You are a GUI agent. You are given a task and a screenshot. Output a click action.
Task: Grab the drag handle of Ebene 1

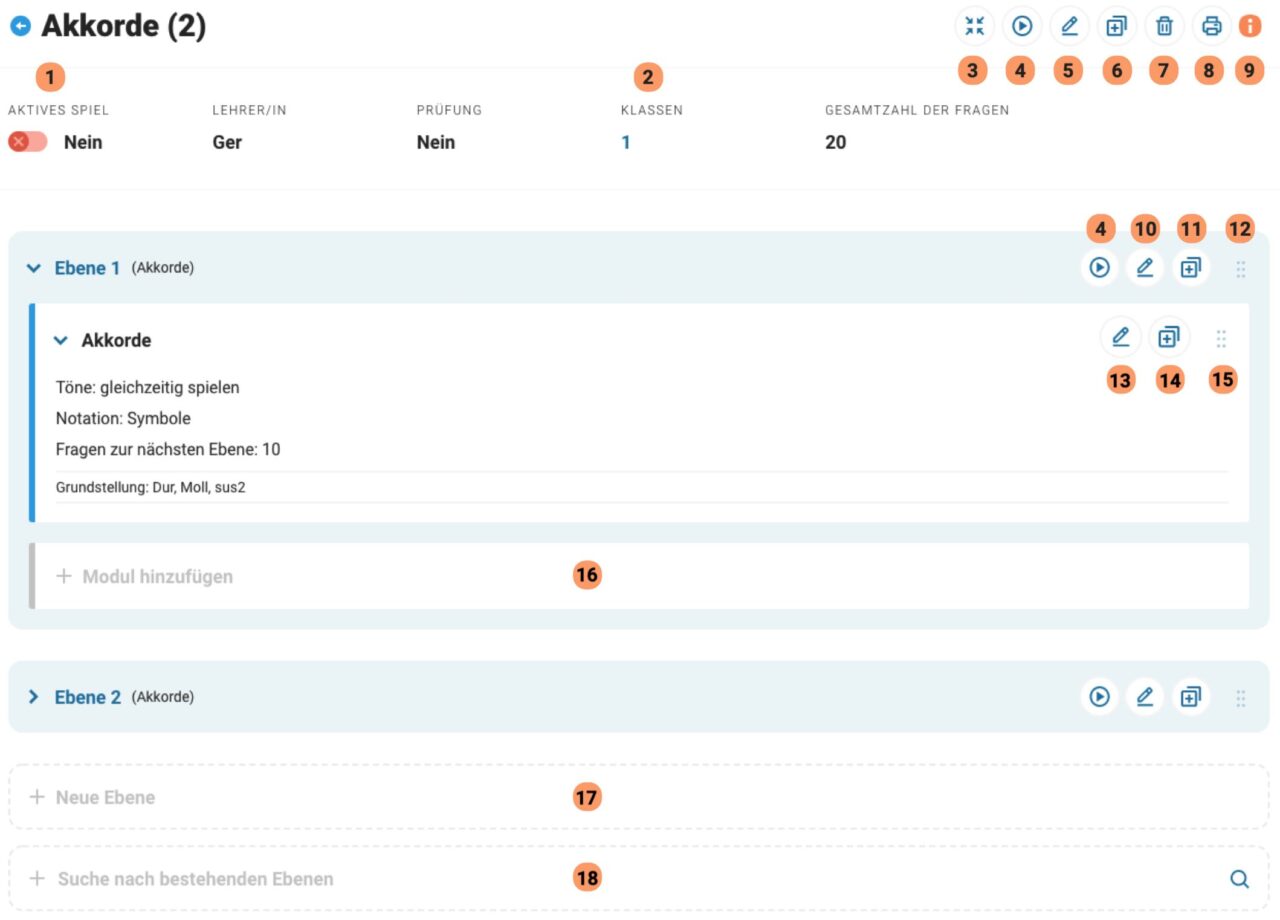(1240, 268)
